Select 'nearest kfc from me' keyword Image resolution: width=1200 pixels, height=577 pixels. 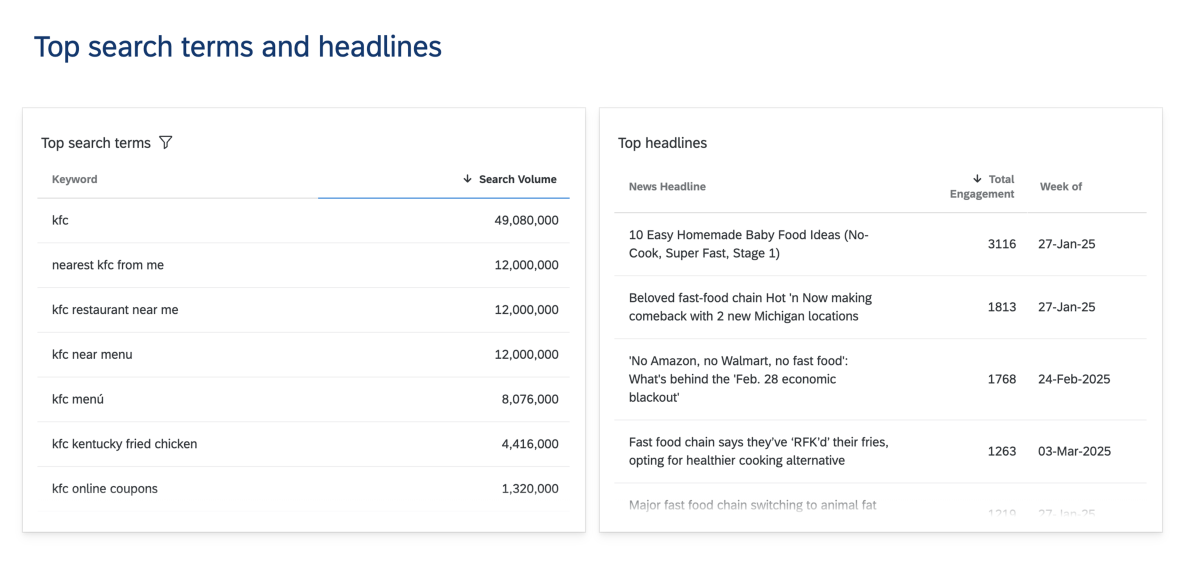coord(108,265)
